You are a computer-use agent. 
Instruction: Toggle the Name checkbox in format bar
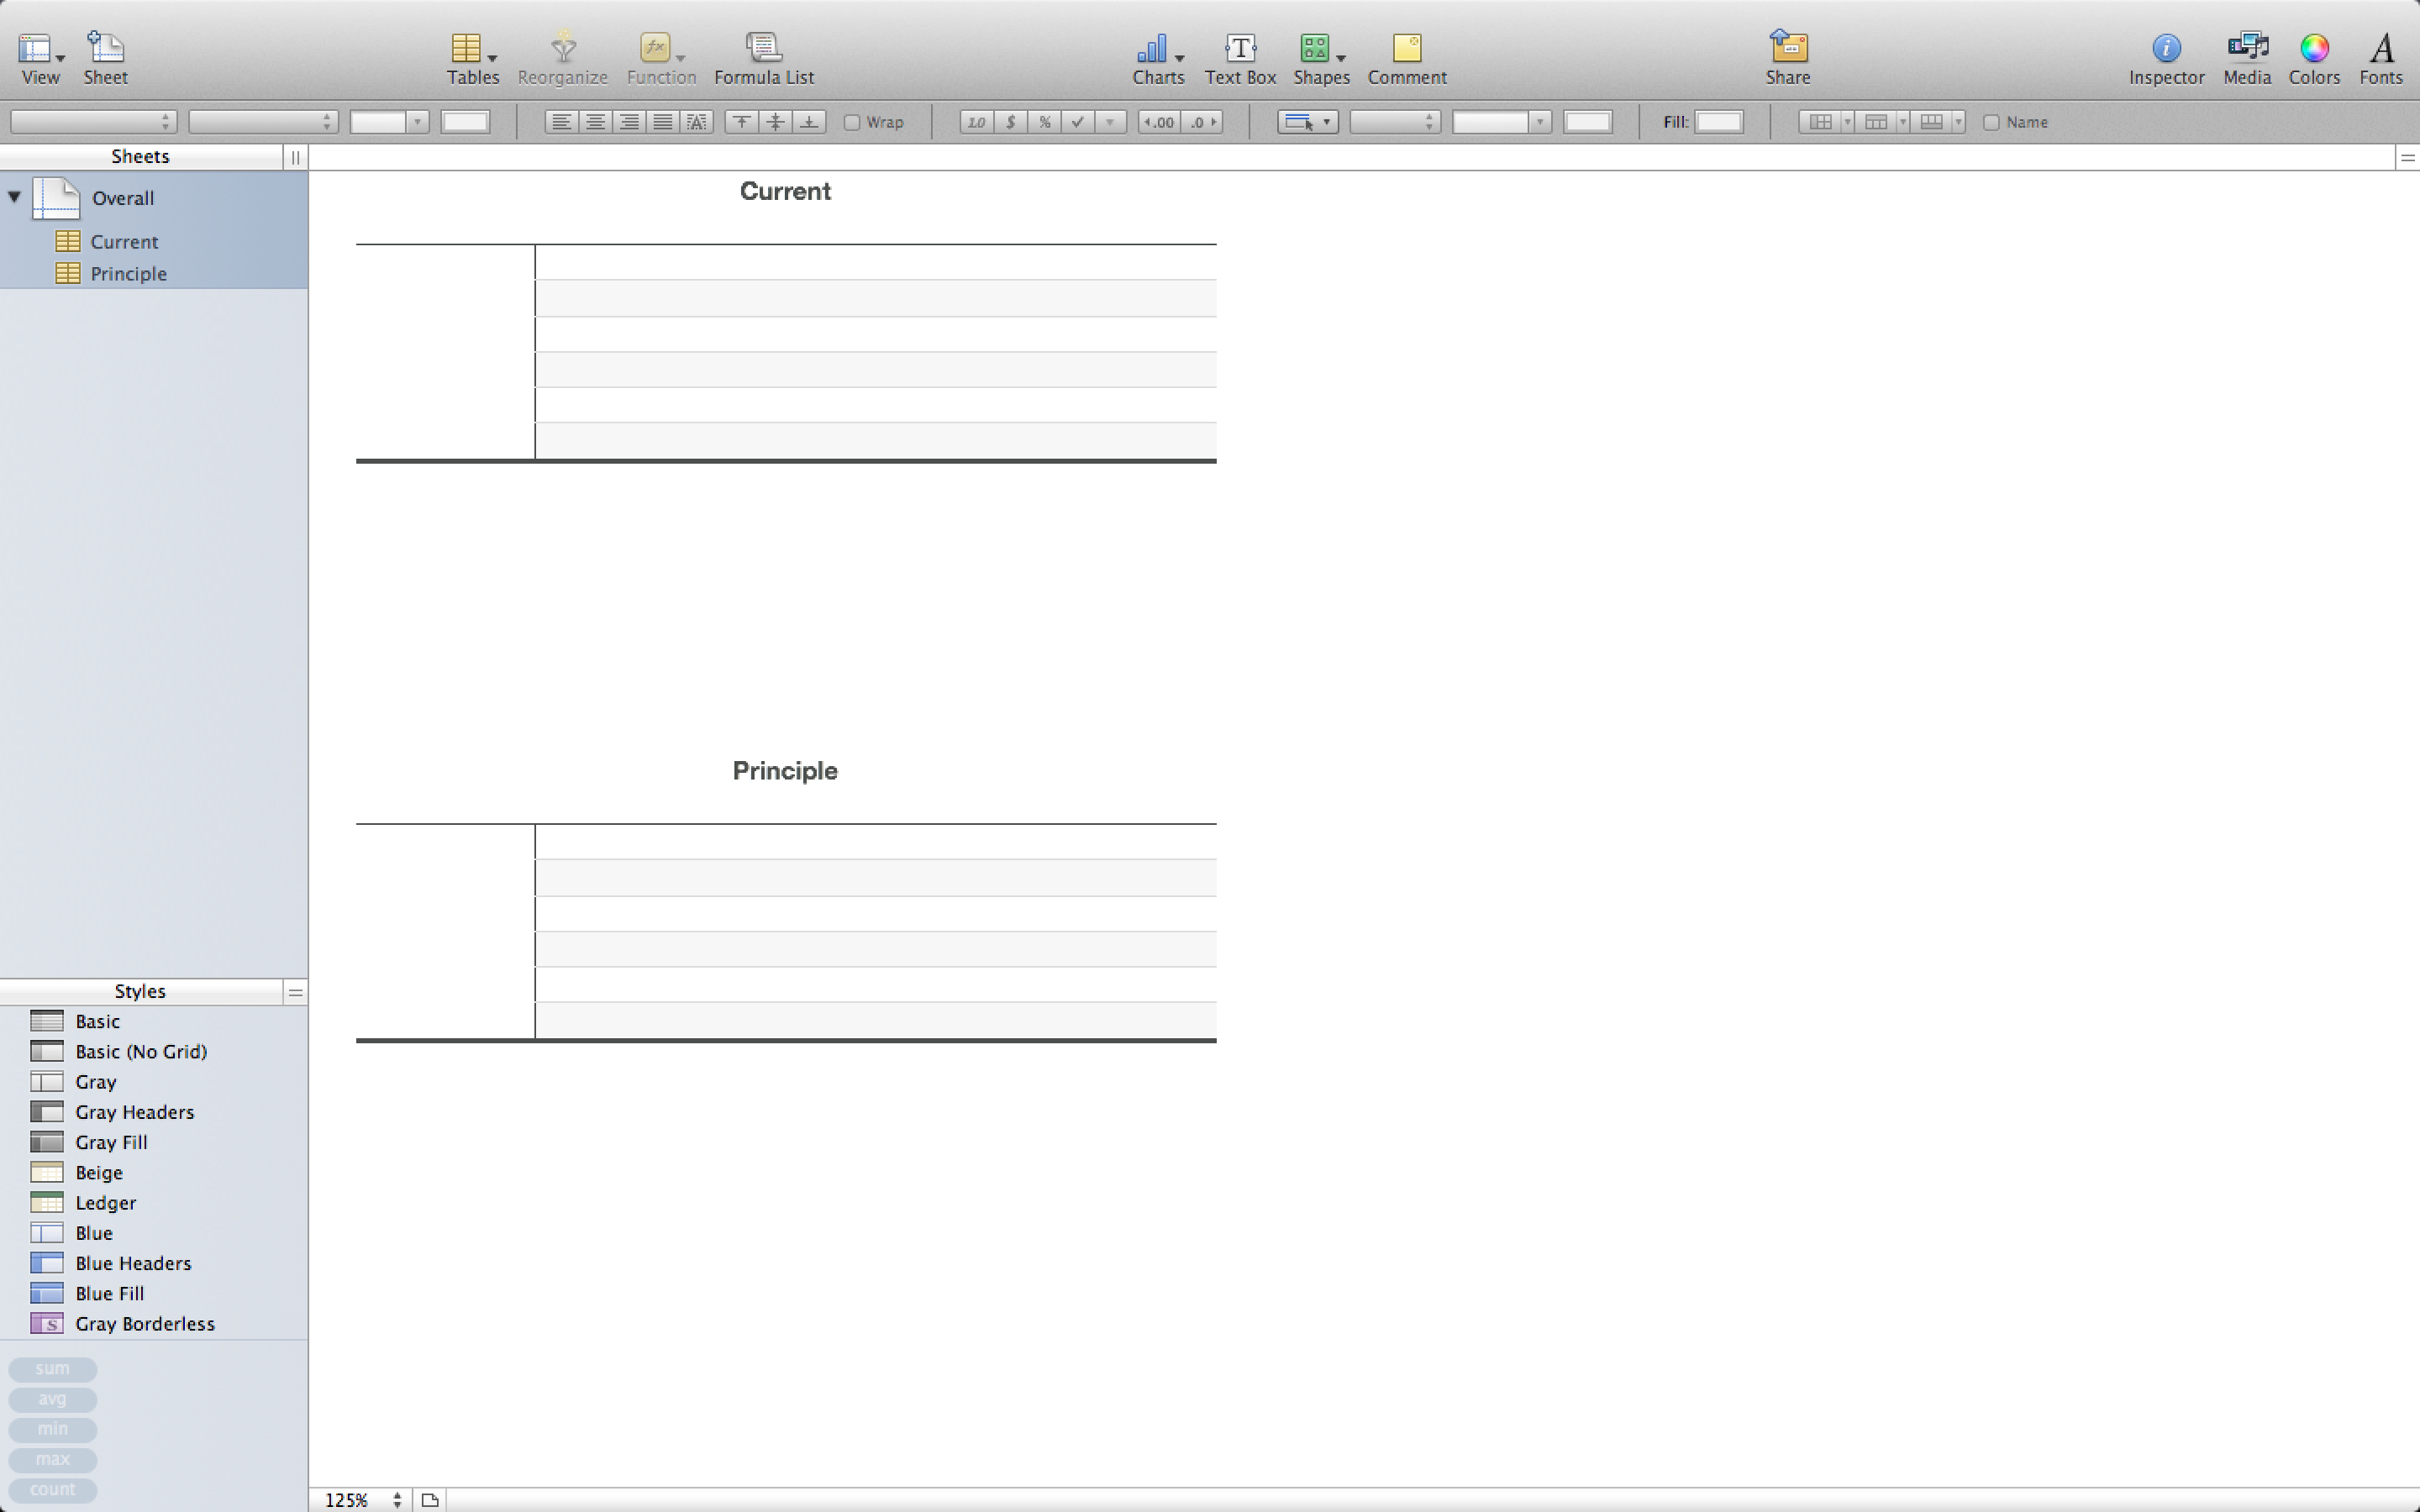point(1991,122)
